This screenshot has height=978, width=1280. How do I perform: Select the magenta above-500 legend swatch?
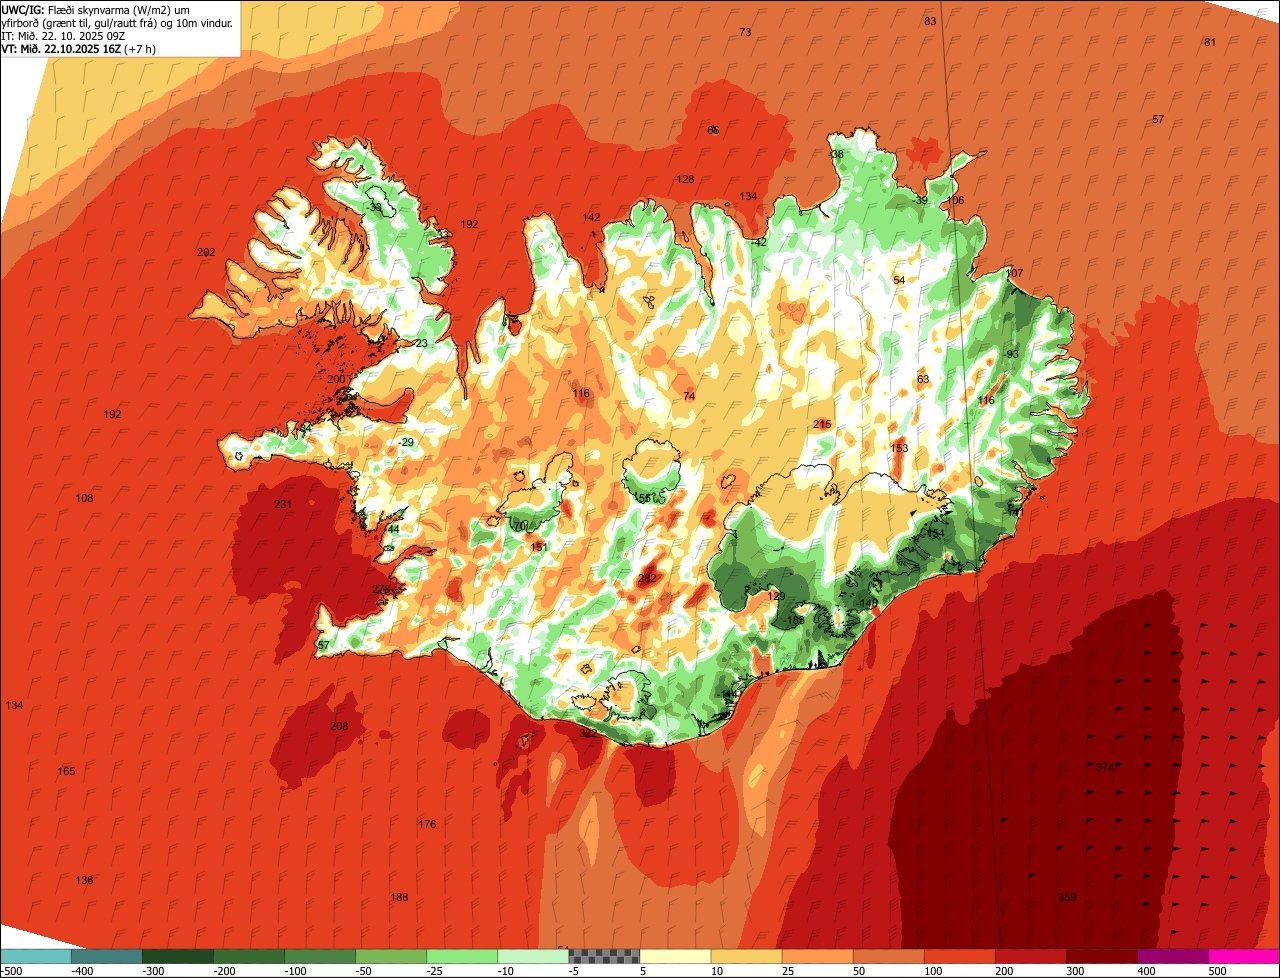[1243, 956]
